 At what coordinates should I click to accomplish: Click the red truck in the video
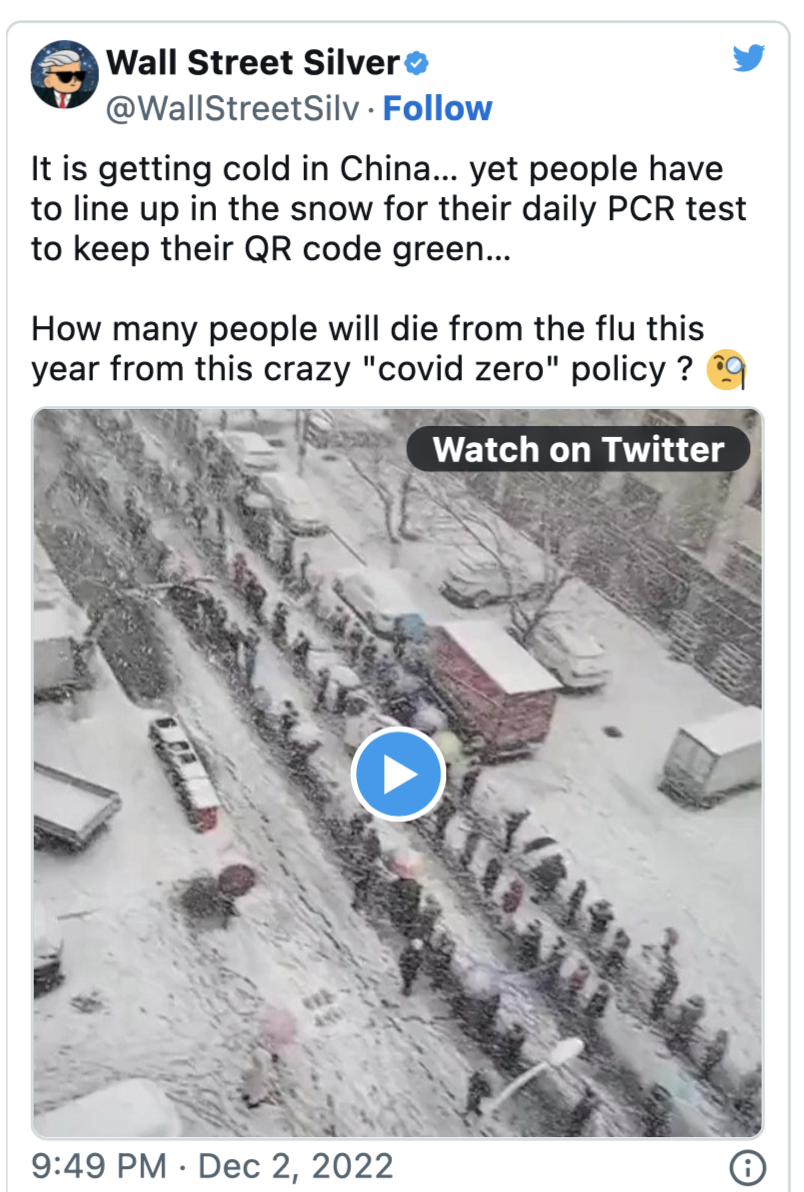492,690
